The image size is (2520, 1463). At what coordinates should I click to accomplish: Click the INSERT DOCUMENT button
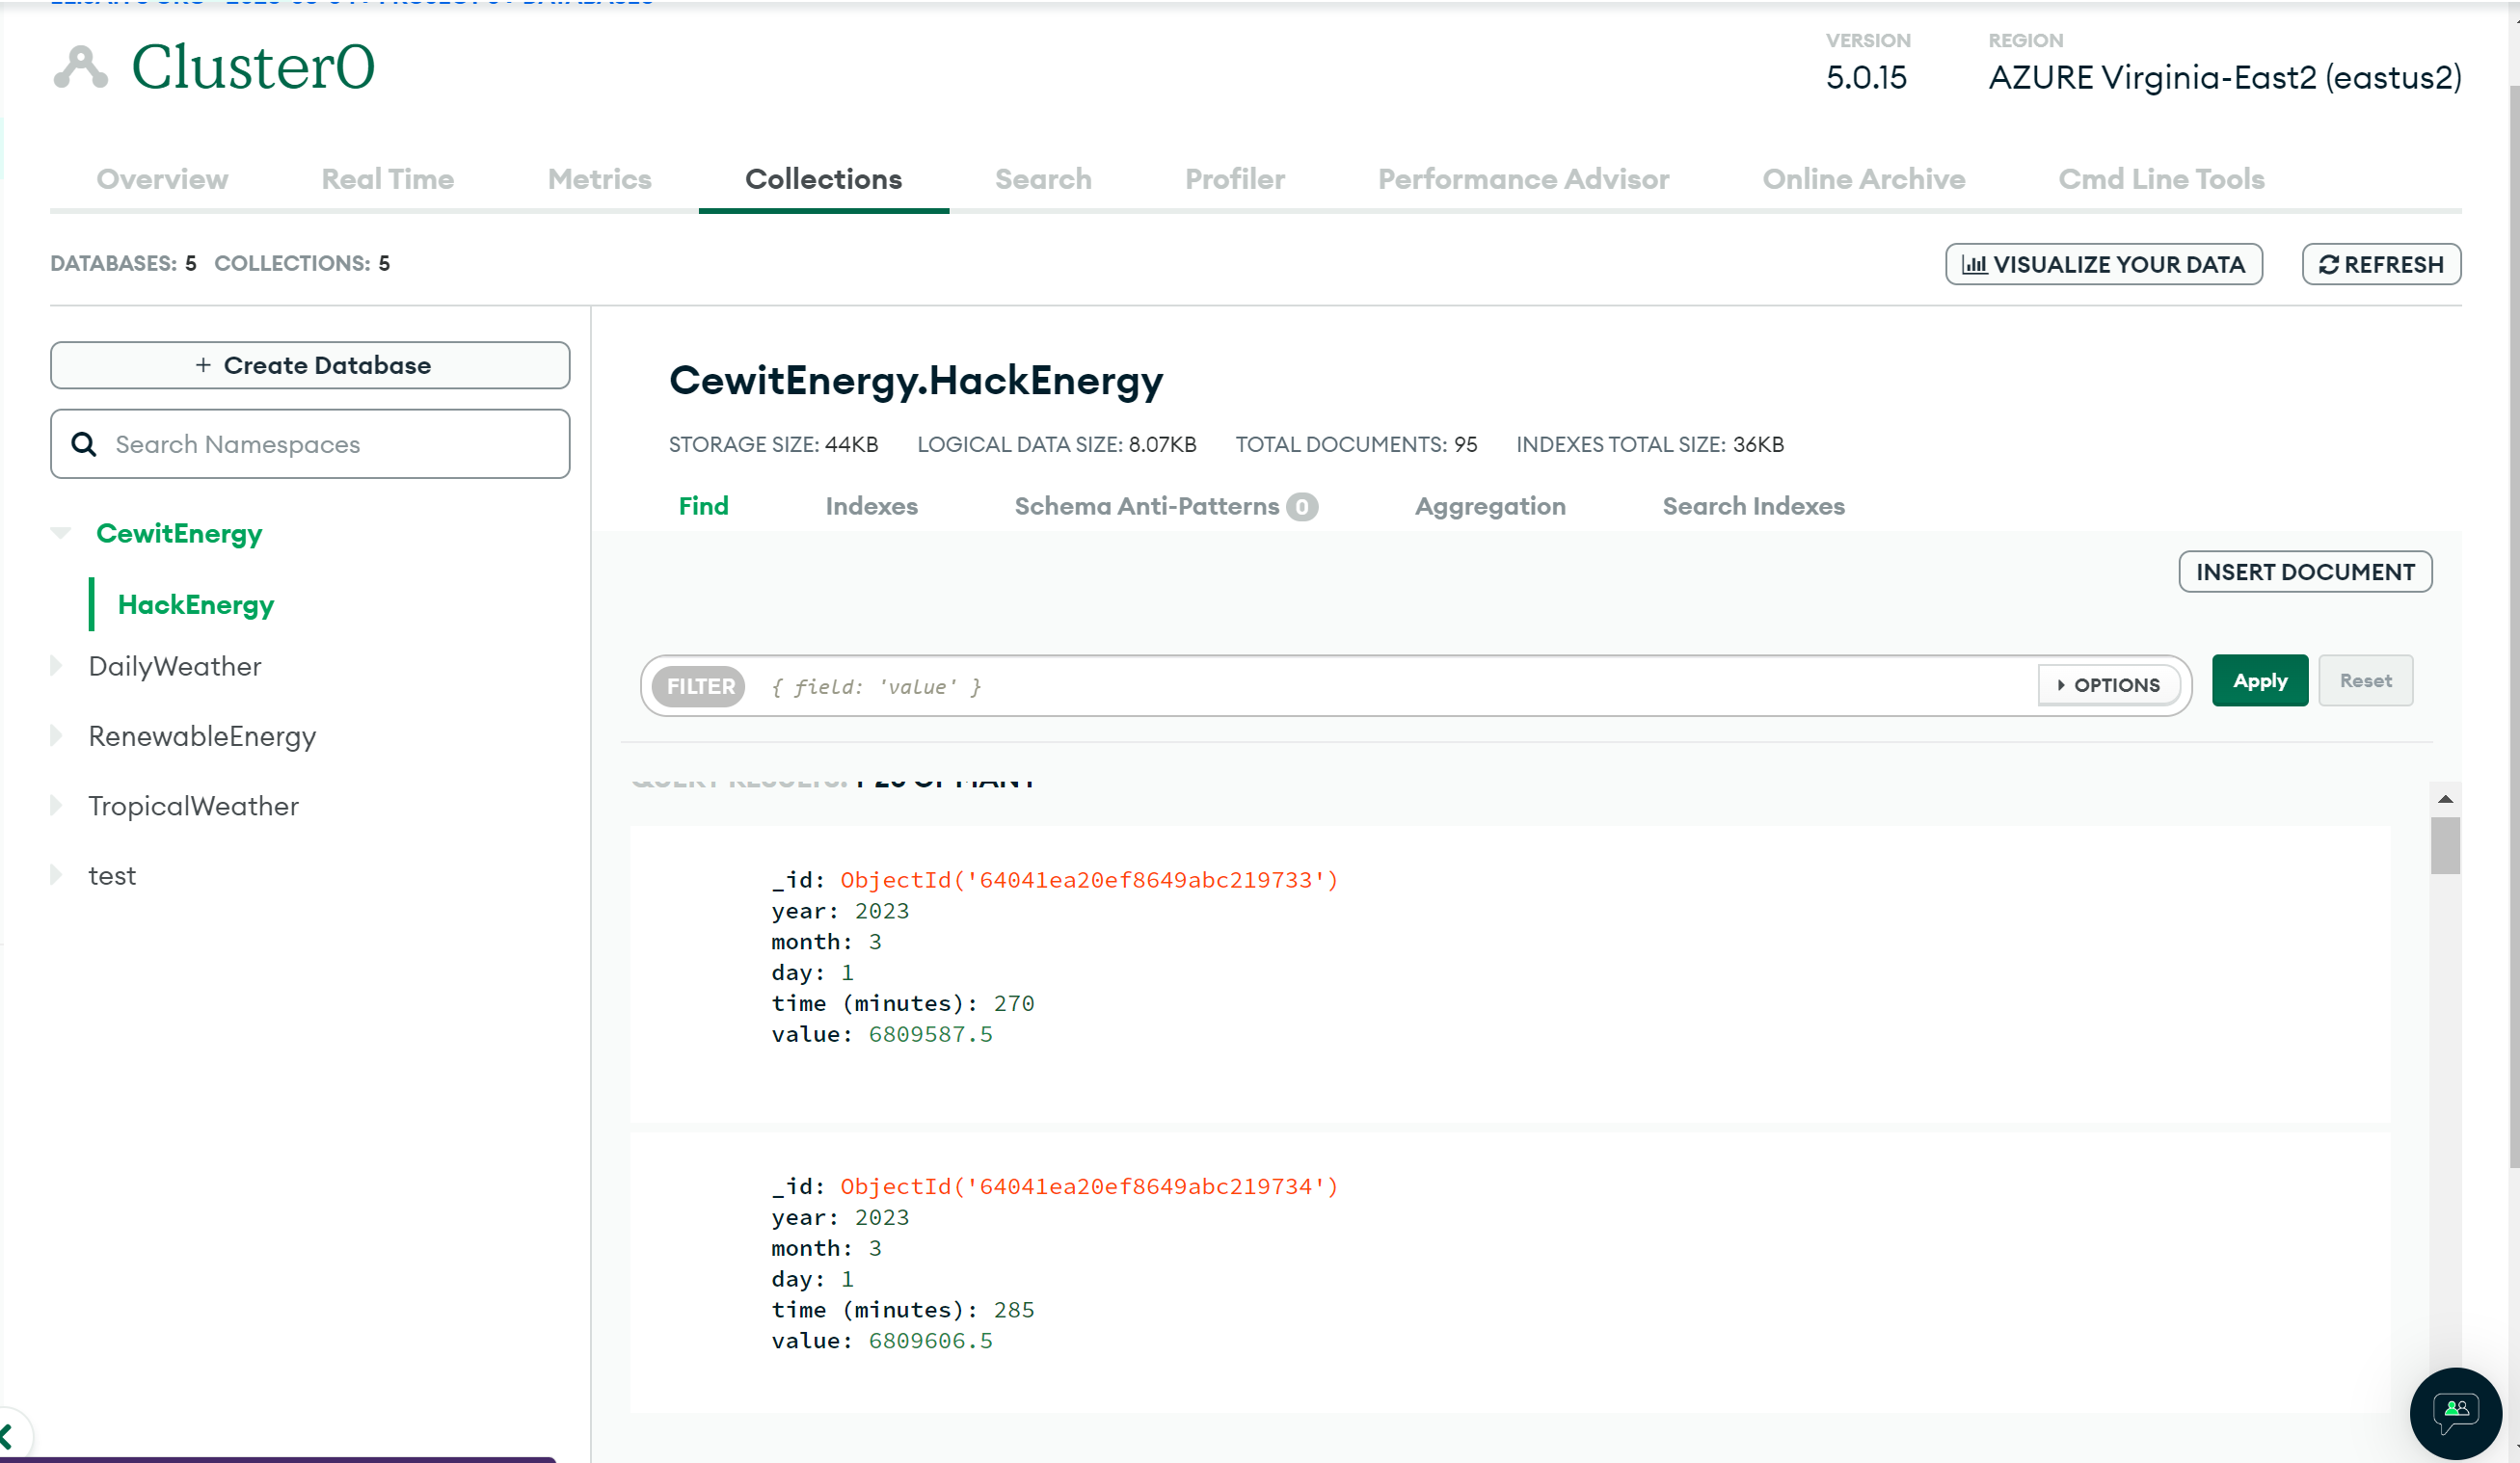(x=2304, y=572)
